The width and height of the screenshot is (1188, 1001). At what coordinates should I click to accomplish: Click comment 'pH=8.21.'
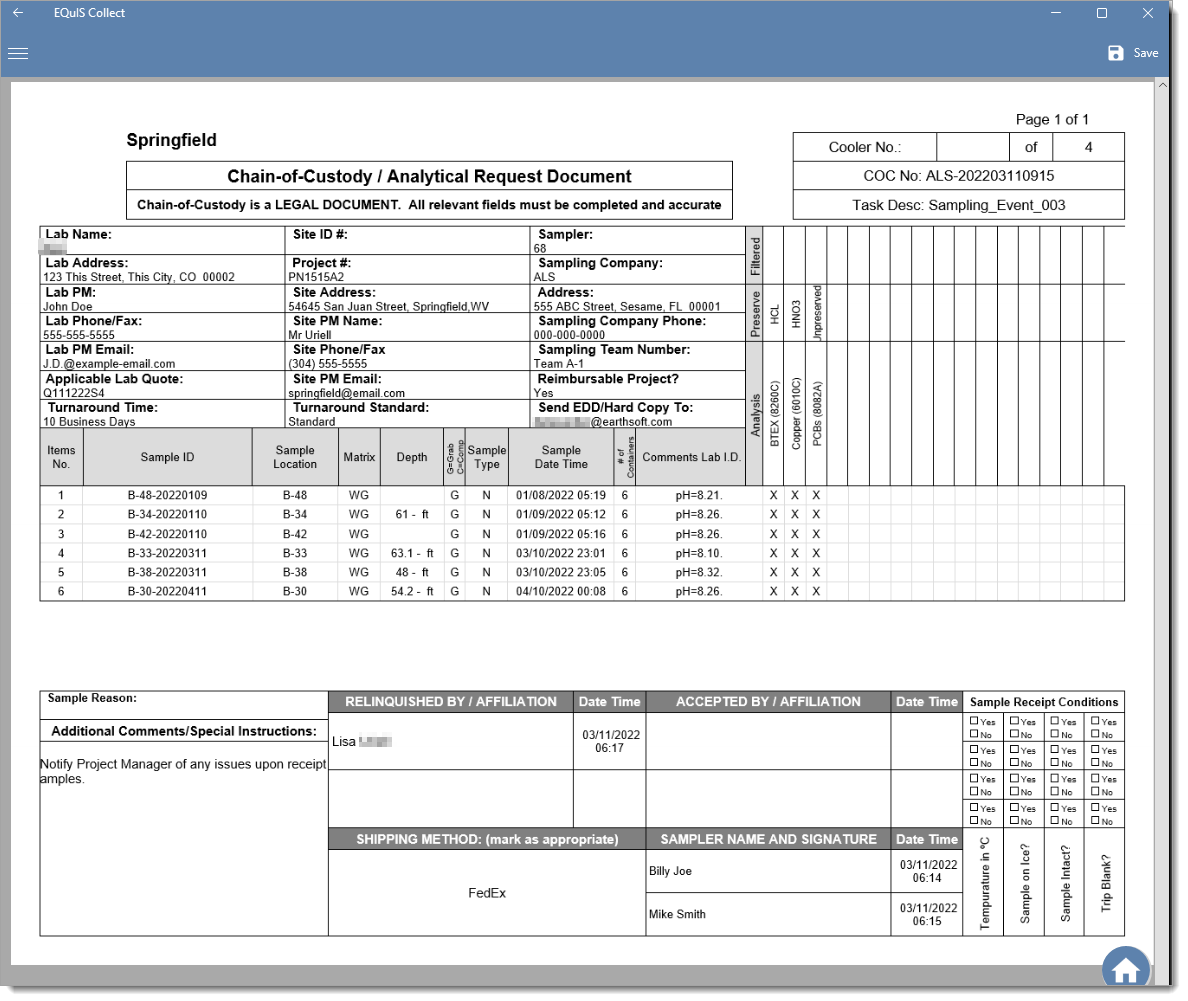(699, 496)
